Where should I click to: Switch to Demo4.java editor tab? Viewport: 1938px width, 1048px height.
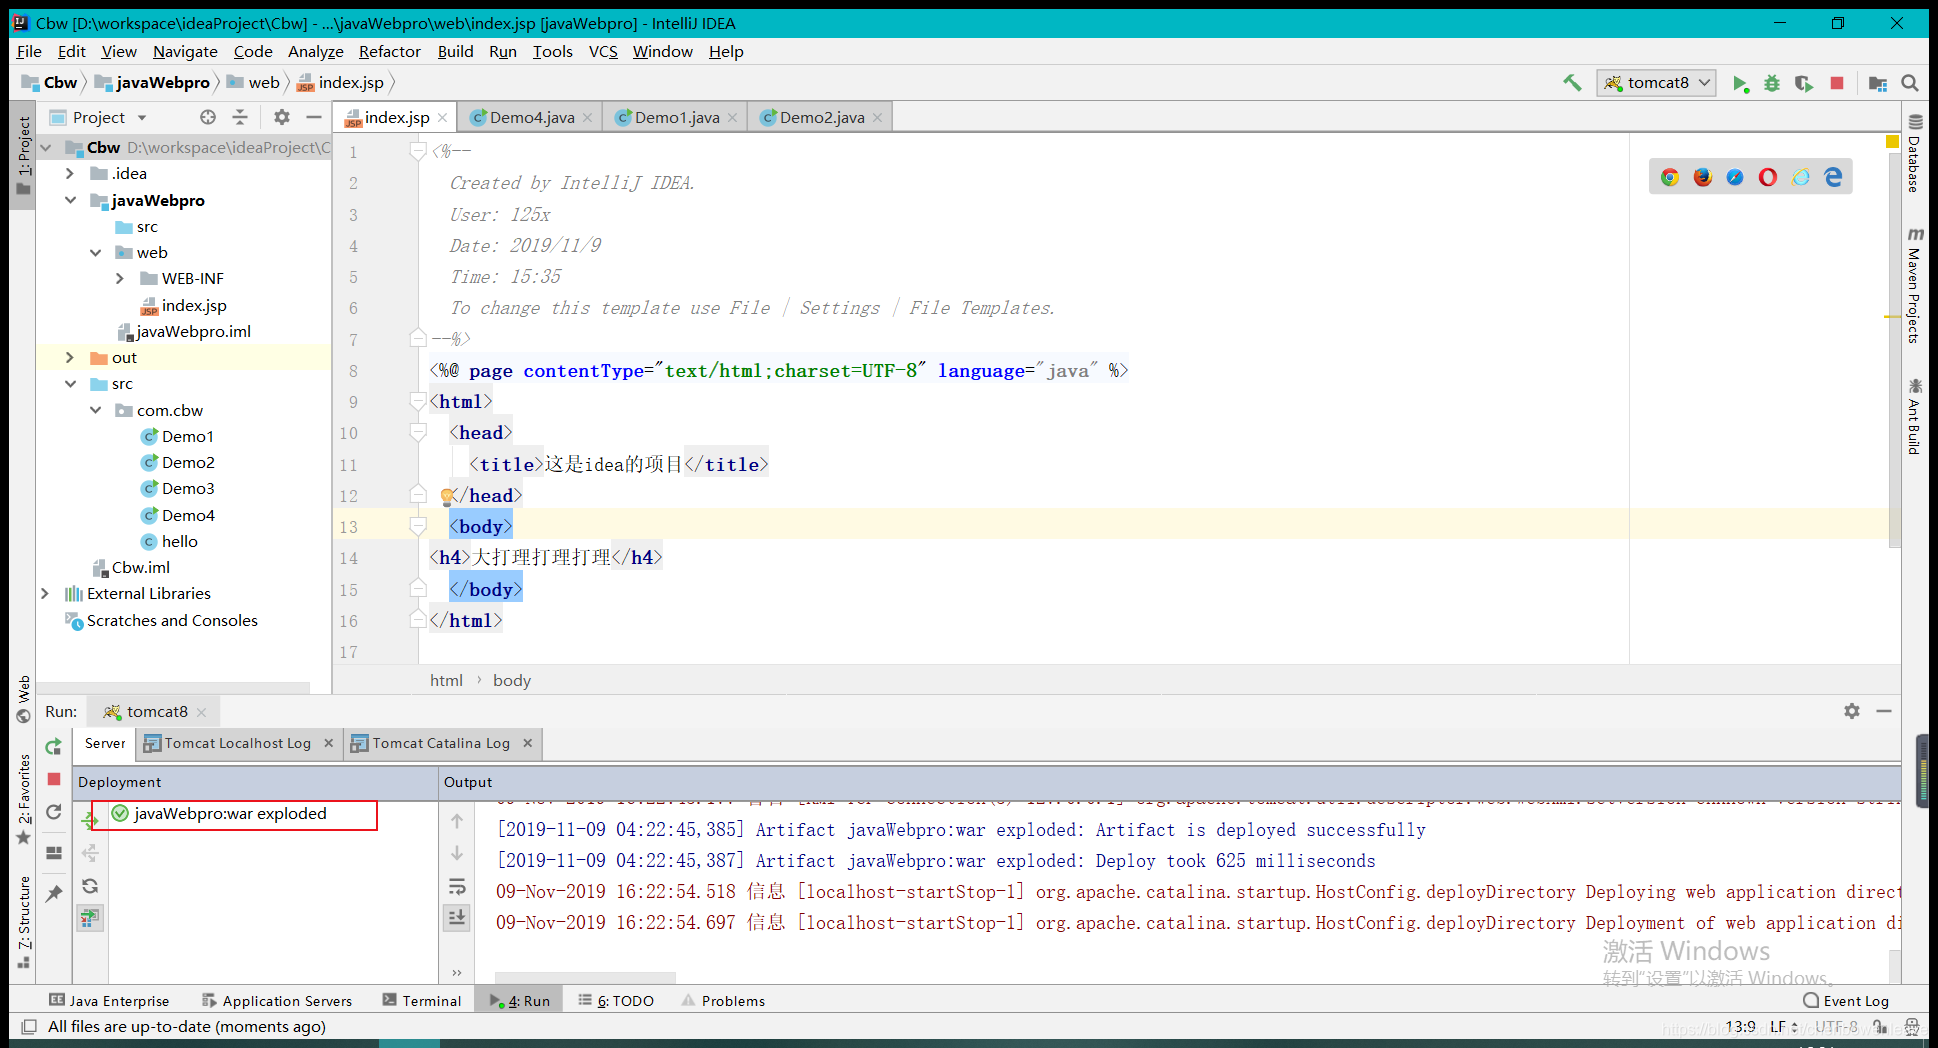click(532, 118)
